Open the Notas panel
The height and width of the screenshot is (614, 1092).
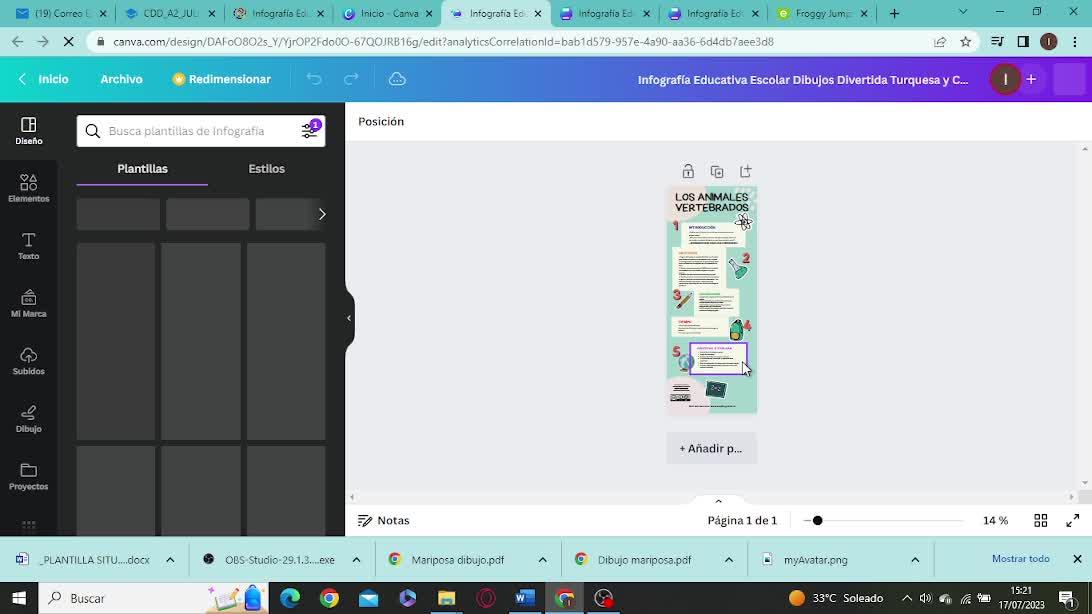pos(384,521)
